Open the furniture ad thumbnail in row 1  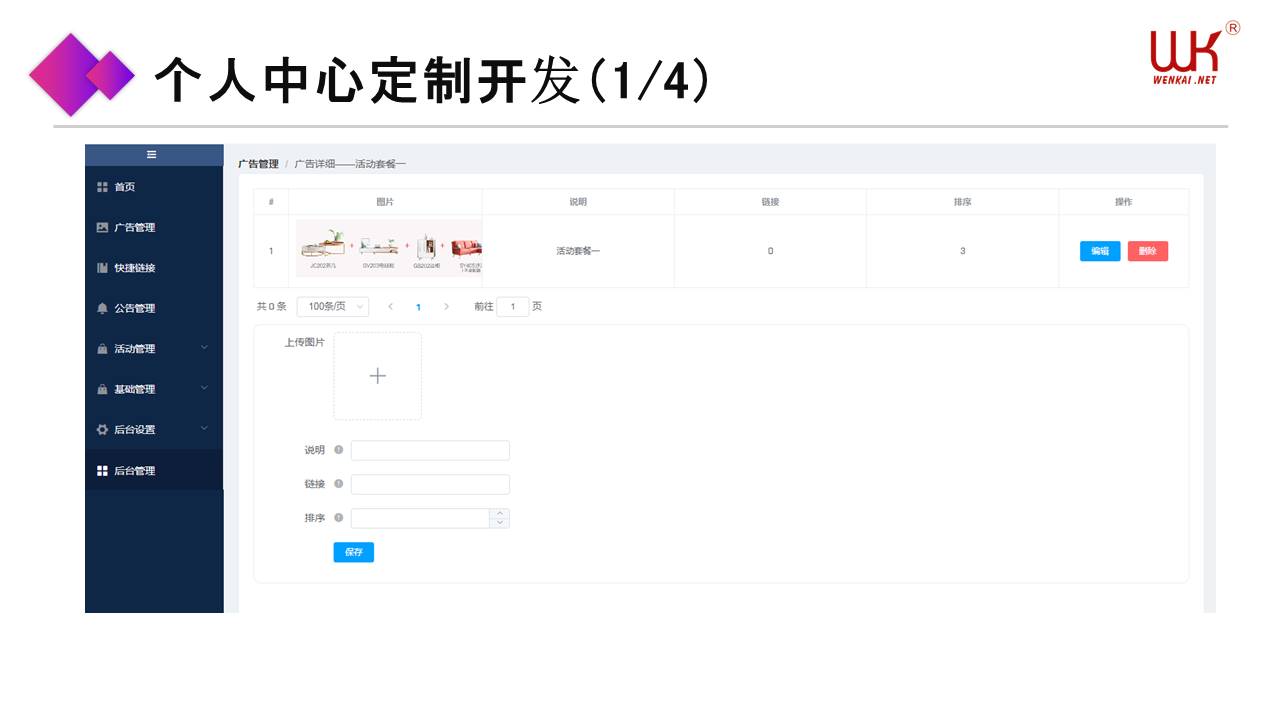tap(389, 250)
